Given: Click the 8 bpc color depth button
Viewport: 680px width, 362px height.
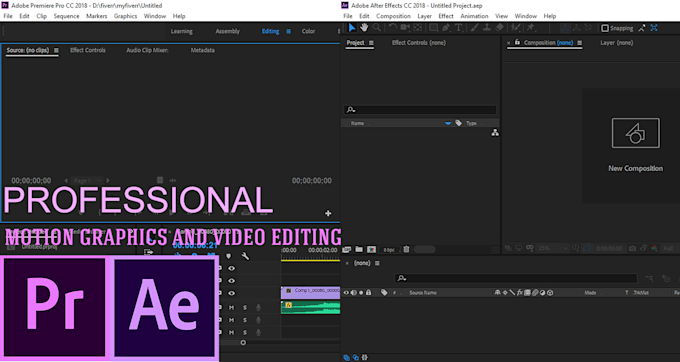Looking at the screenshot, I should coord(389,250).
